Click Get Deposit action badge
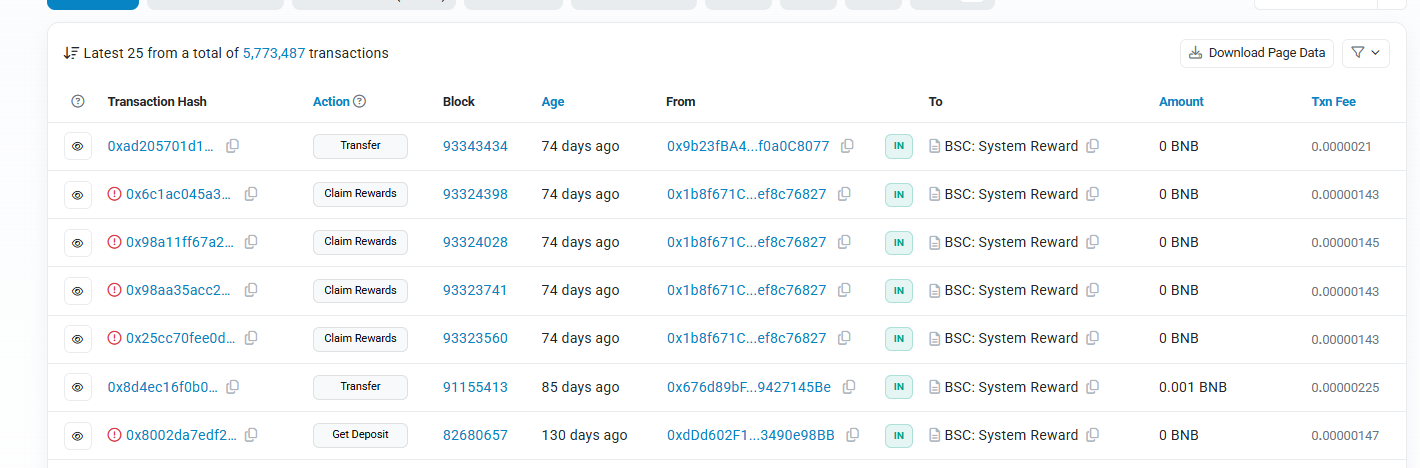The width and height of the screenshot is (1420, 468). (360, 435)
